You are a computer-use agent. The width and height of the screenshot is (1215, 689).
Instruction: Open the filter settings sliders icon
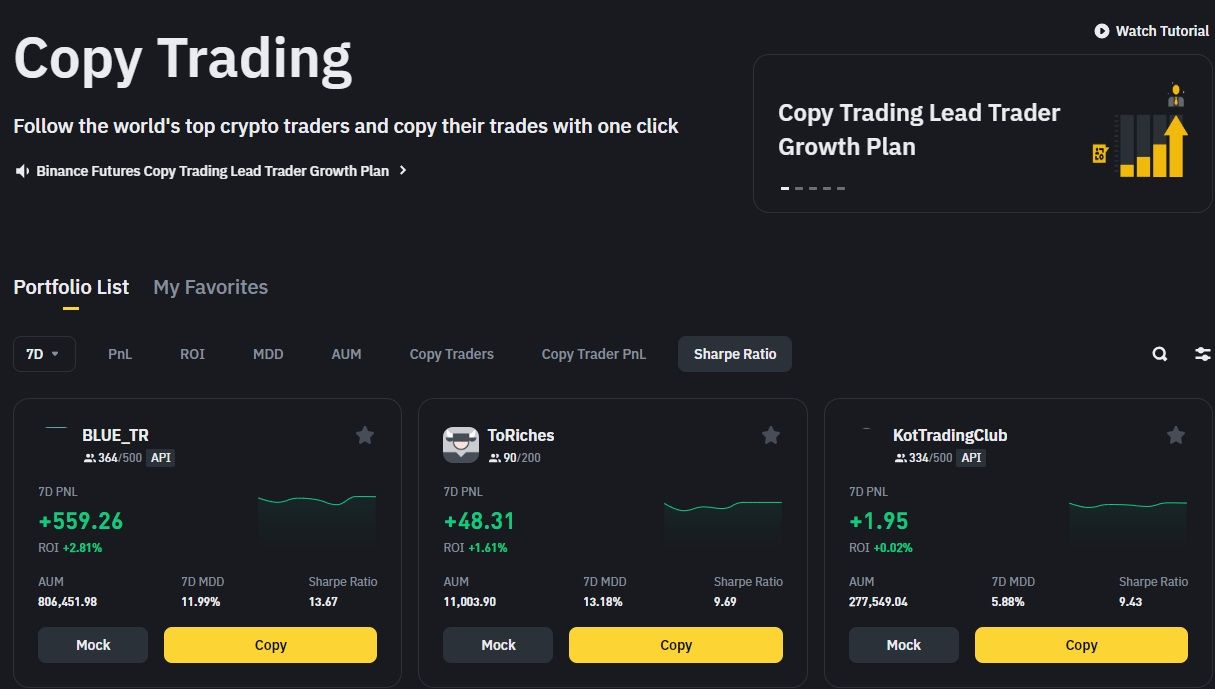point(1202,354)
